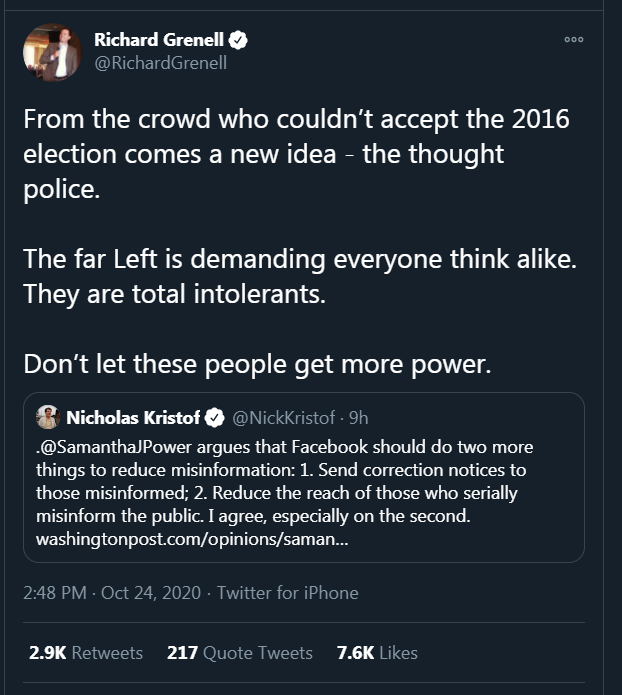Click the "Don't let these people" sentence
The width and height of the screenshot is (622, 695).
[x=258, y=363]
